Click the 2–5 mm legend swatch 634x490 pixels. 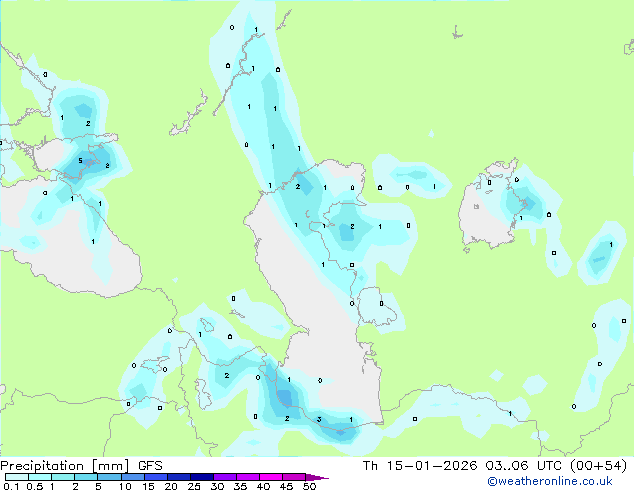[86, 477]
